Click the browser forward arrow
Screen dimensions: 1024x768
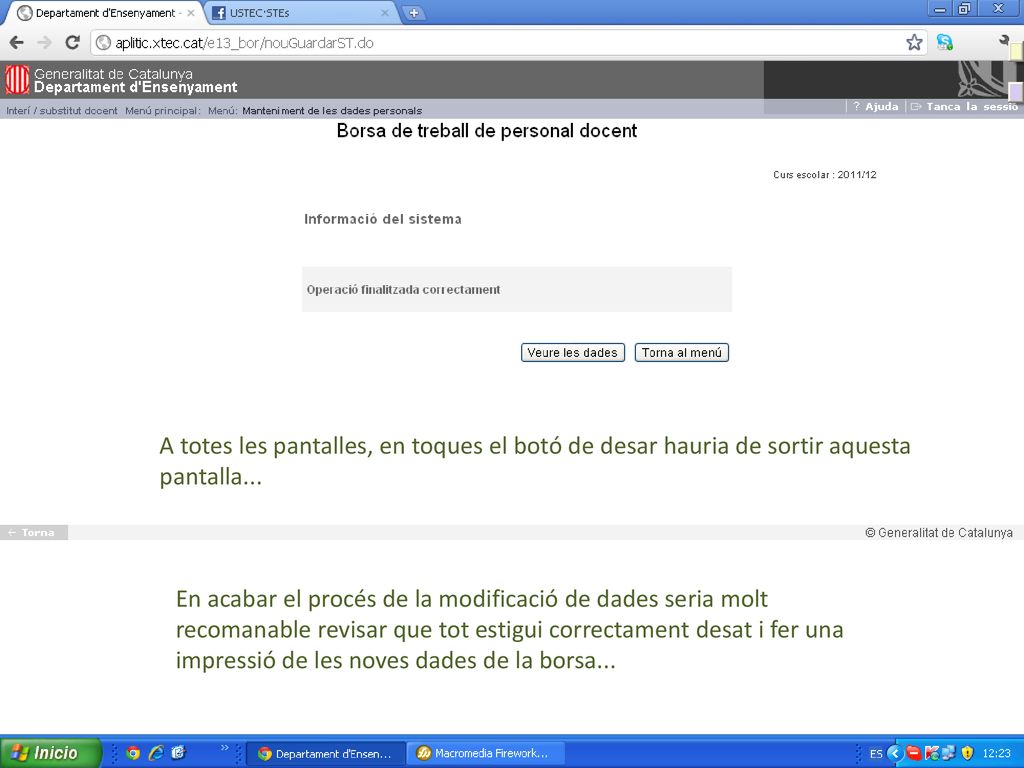(x=44, y=43)
